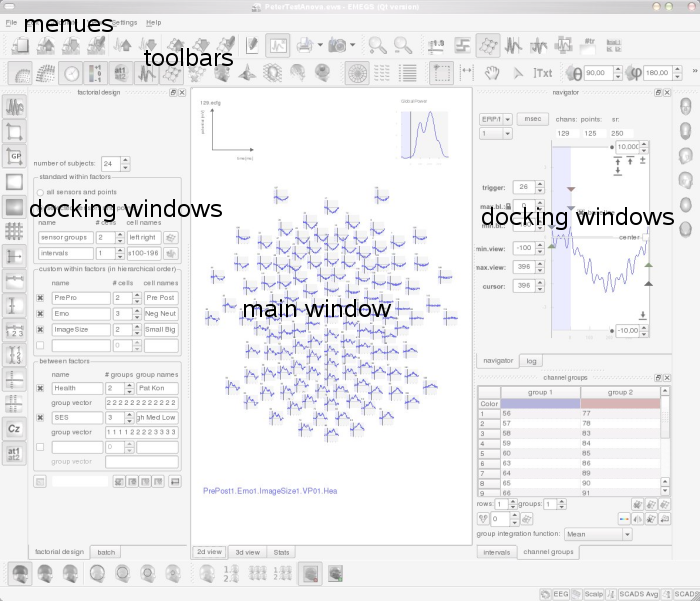Screen dimensions: 700x601
Task: Open the ERP/t dropdown in navigator
Action: pos(495,118)
